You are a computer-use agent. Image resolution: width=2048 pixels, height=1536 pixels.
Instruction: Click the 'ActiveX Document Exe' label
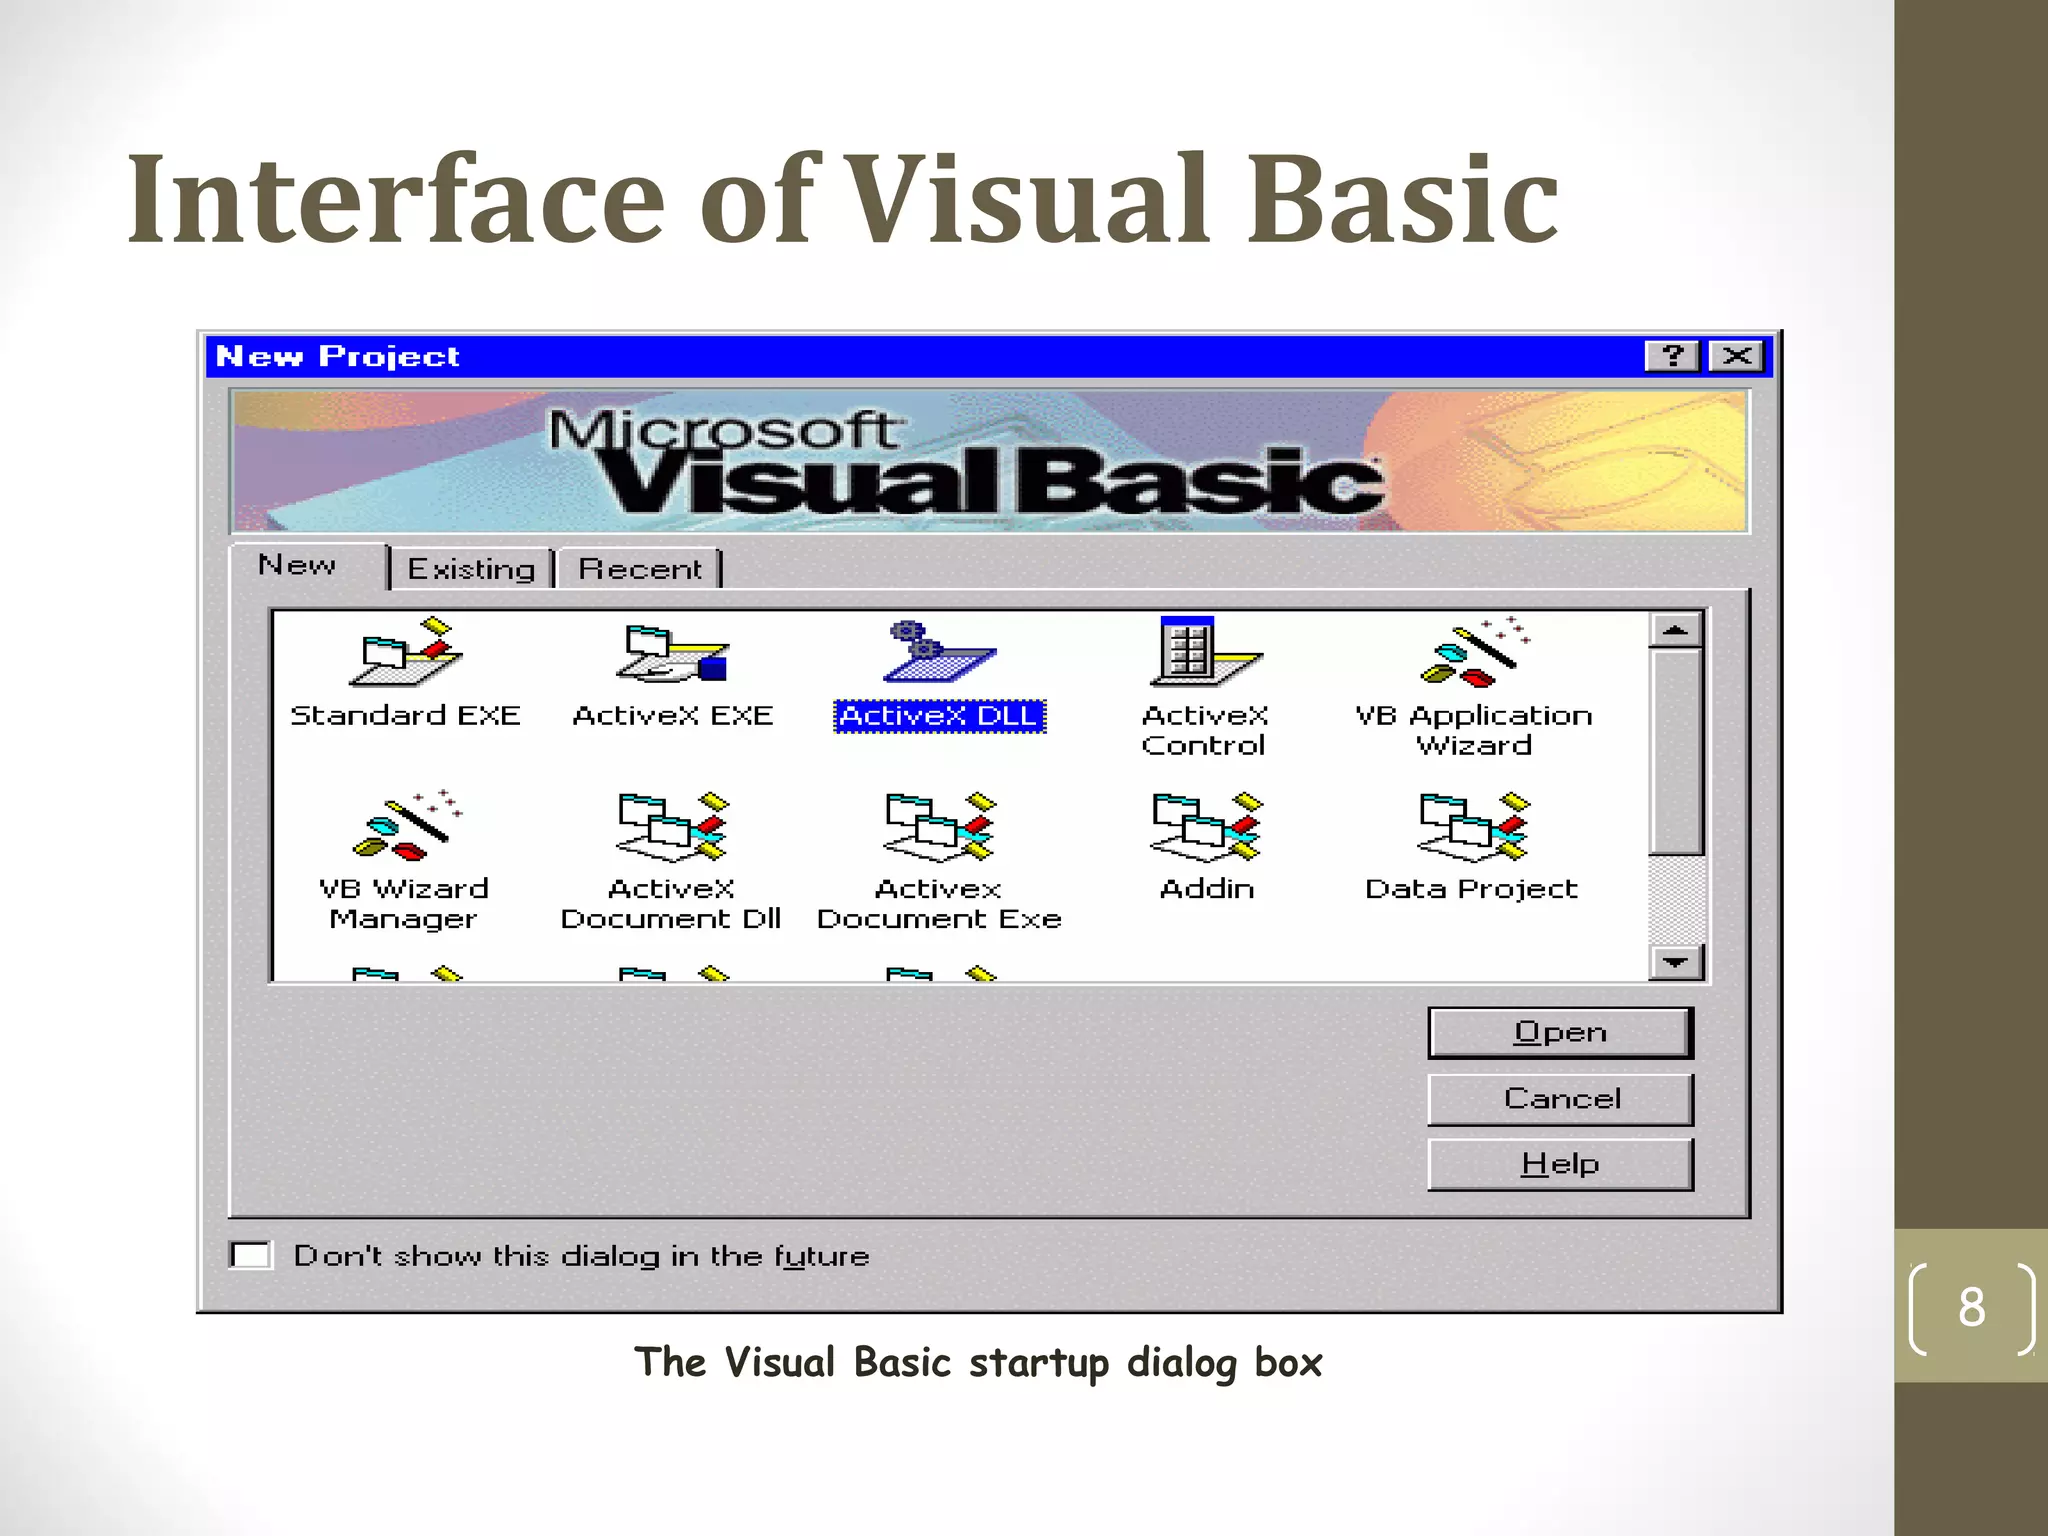click(939, 904)
